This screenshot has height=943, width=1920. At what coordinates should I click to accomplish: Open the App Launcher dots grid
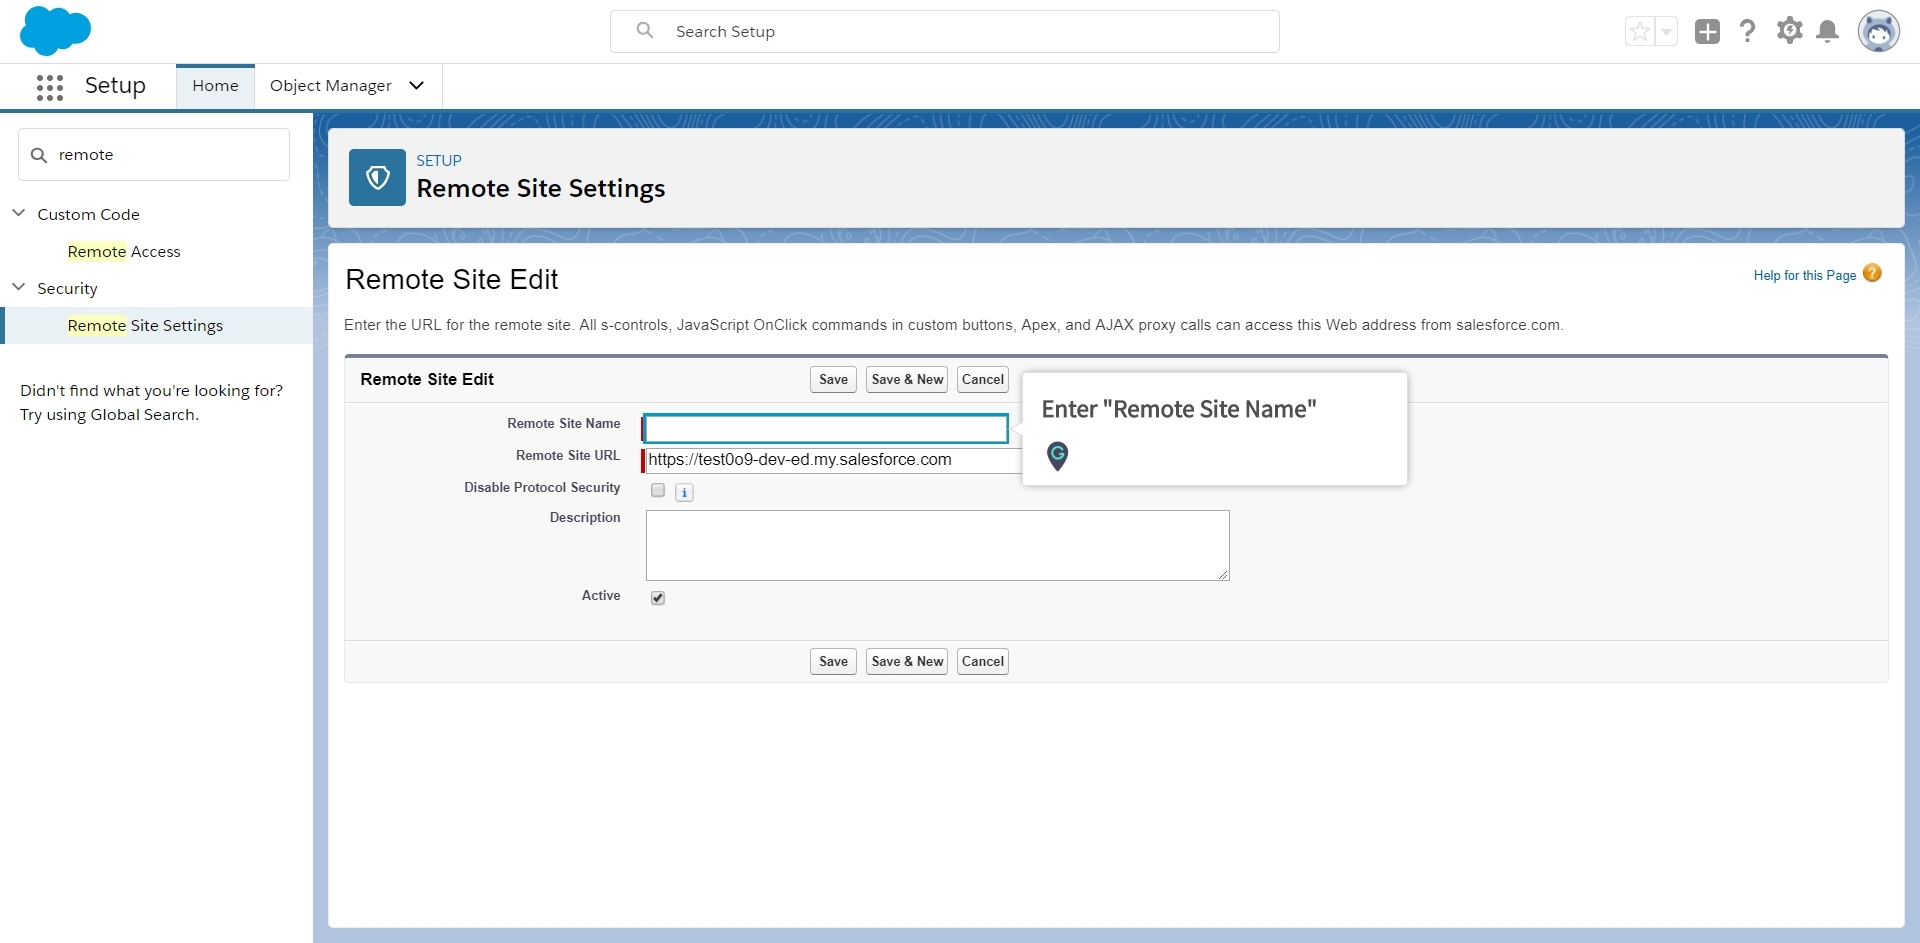[x=50, y=87]
